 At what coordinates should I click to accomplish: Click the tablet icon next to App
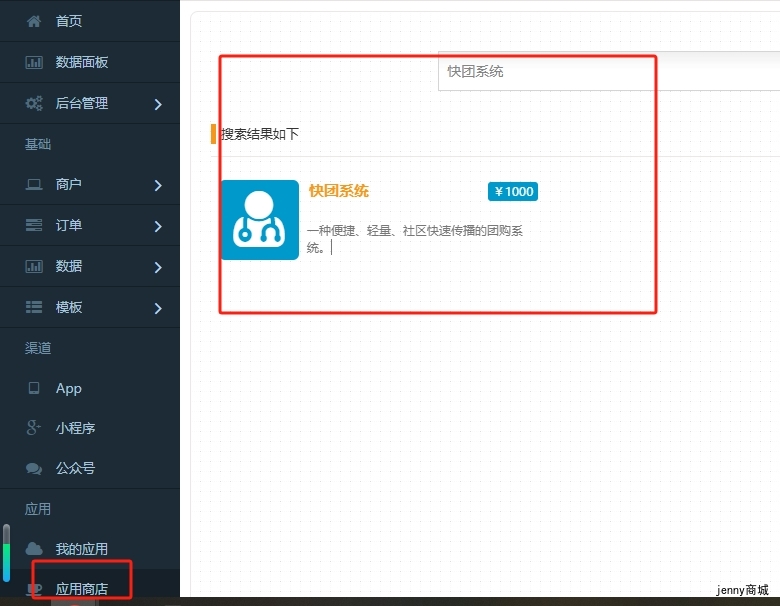34,388
